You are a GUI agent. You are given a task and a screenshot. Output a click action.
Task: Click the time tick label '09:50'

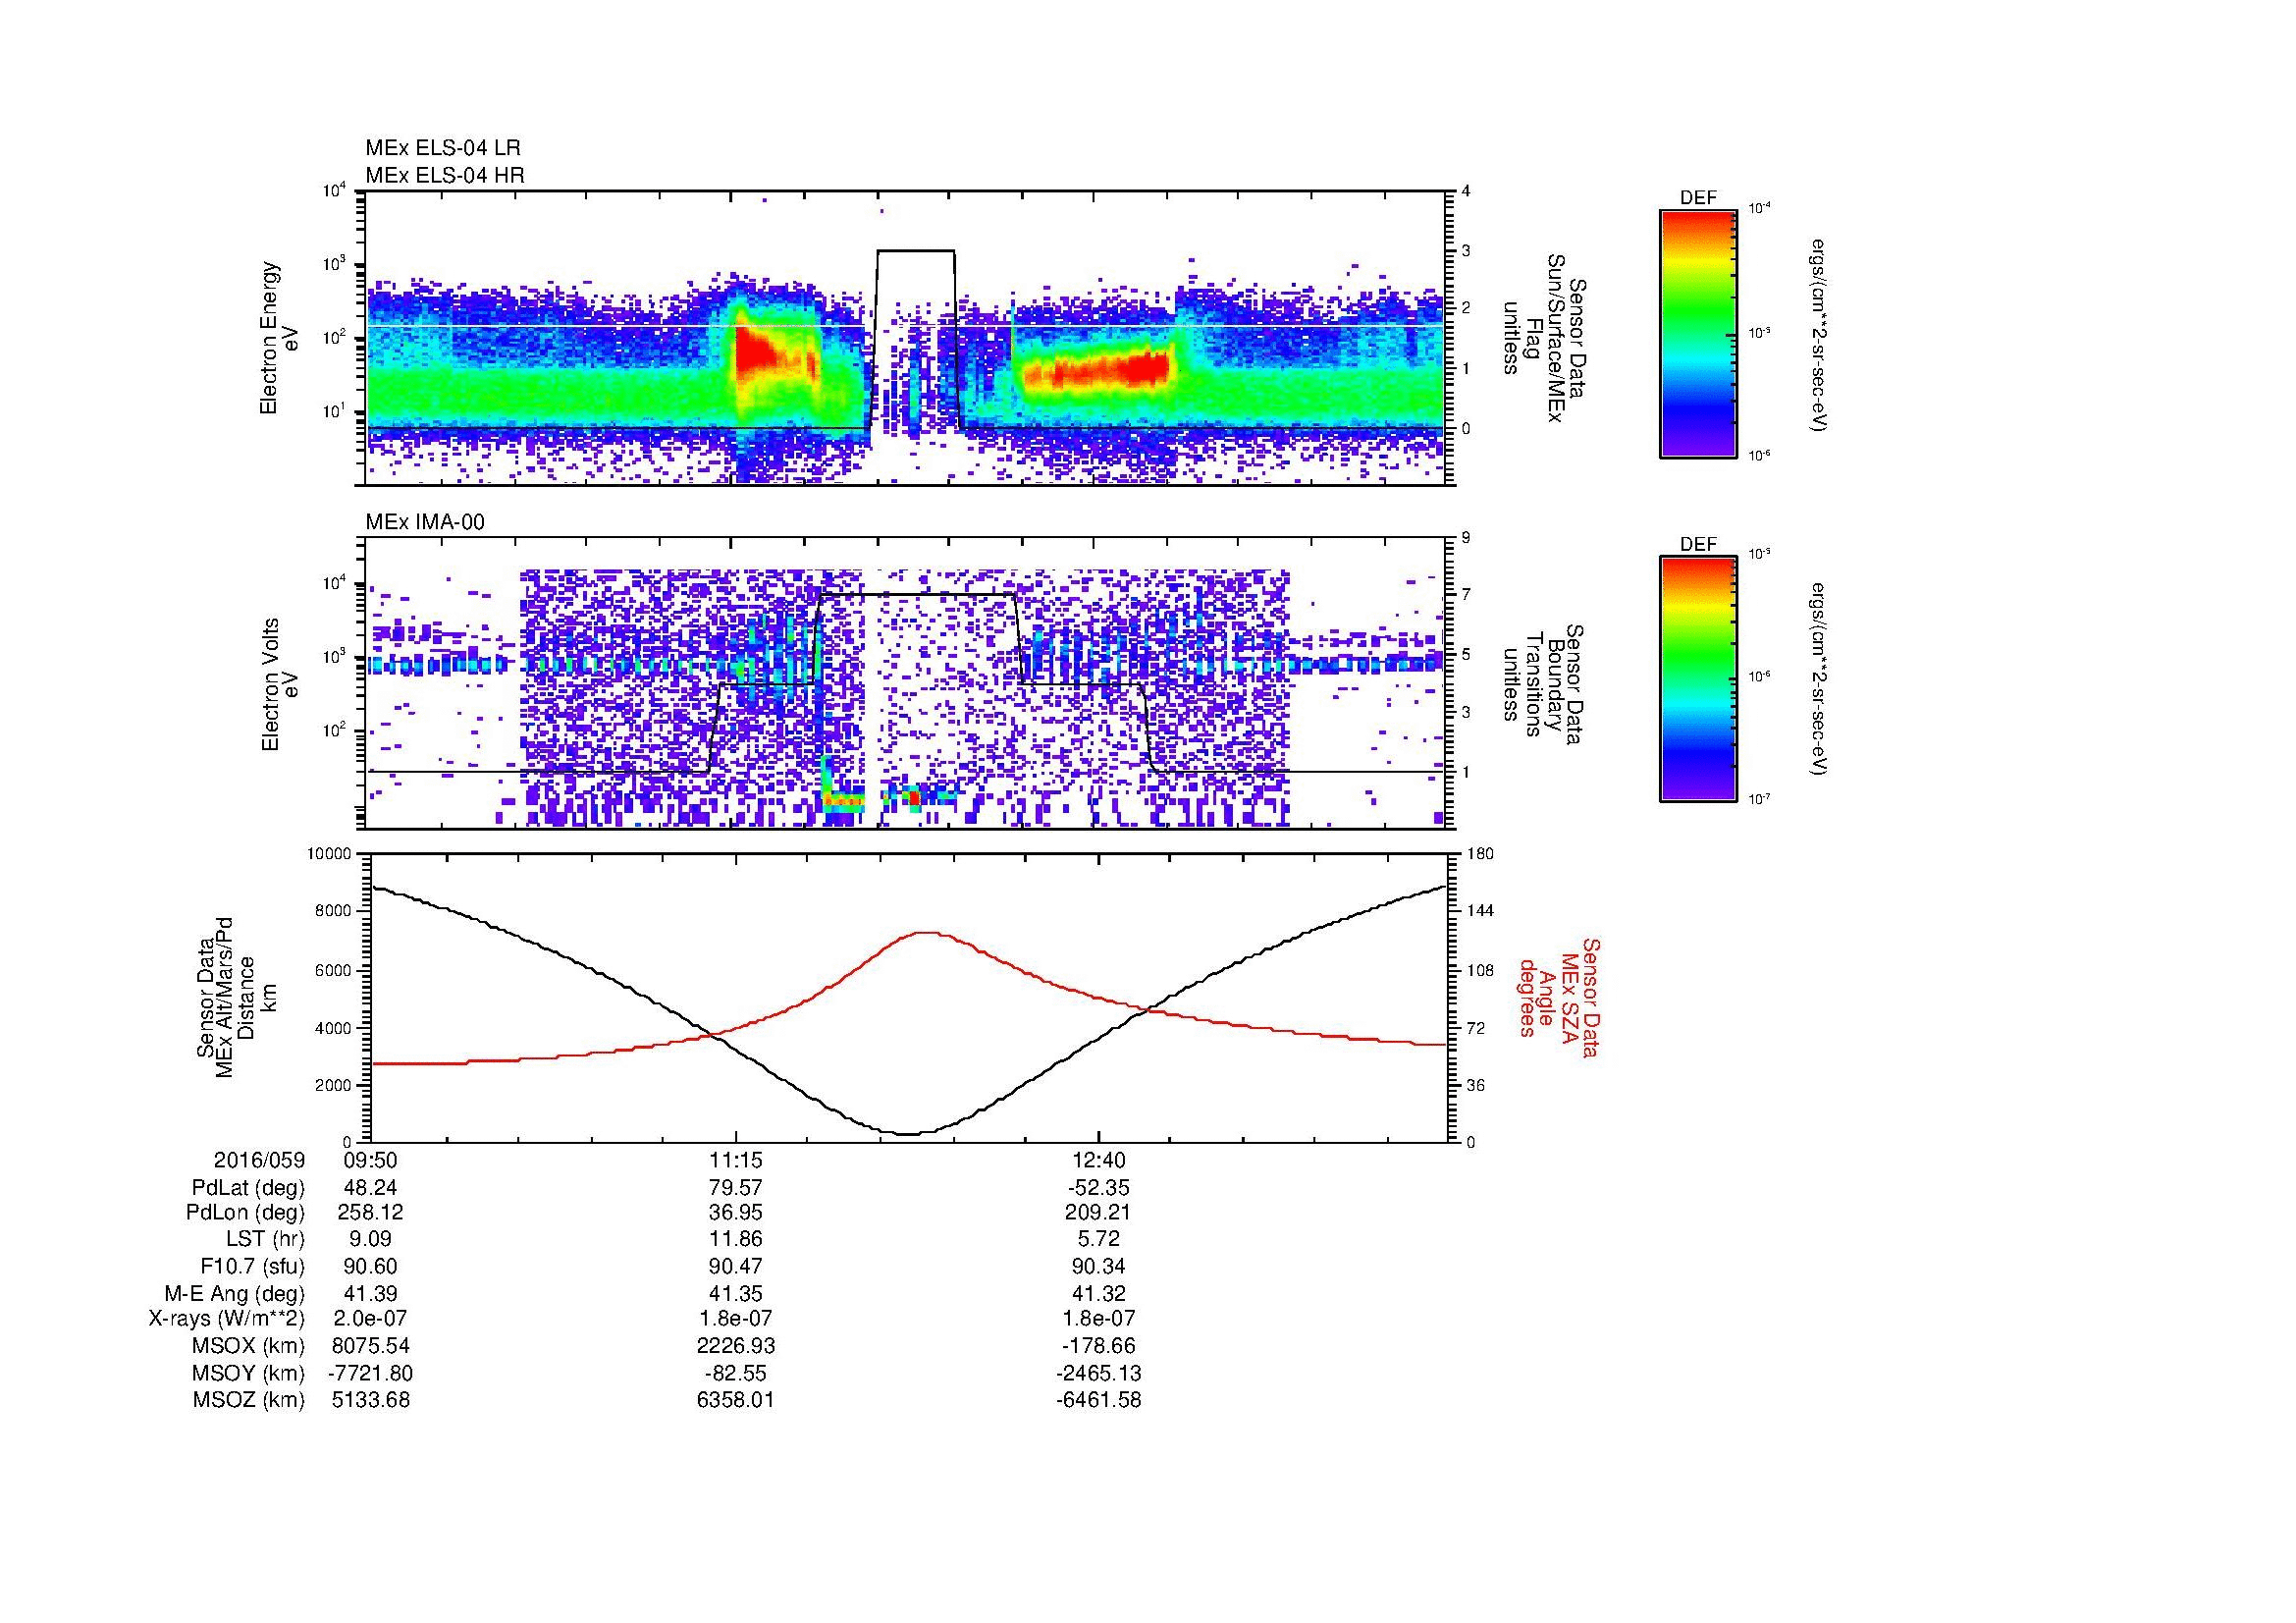pos(370,1160)
